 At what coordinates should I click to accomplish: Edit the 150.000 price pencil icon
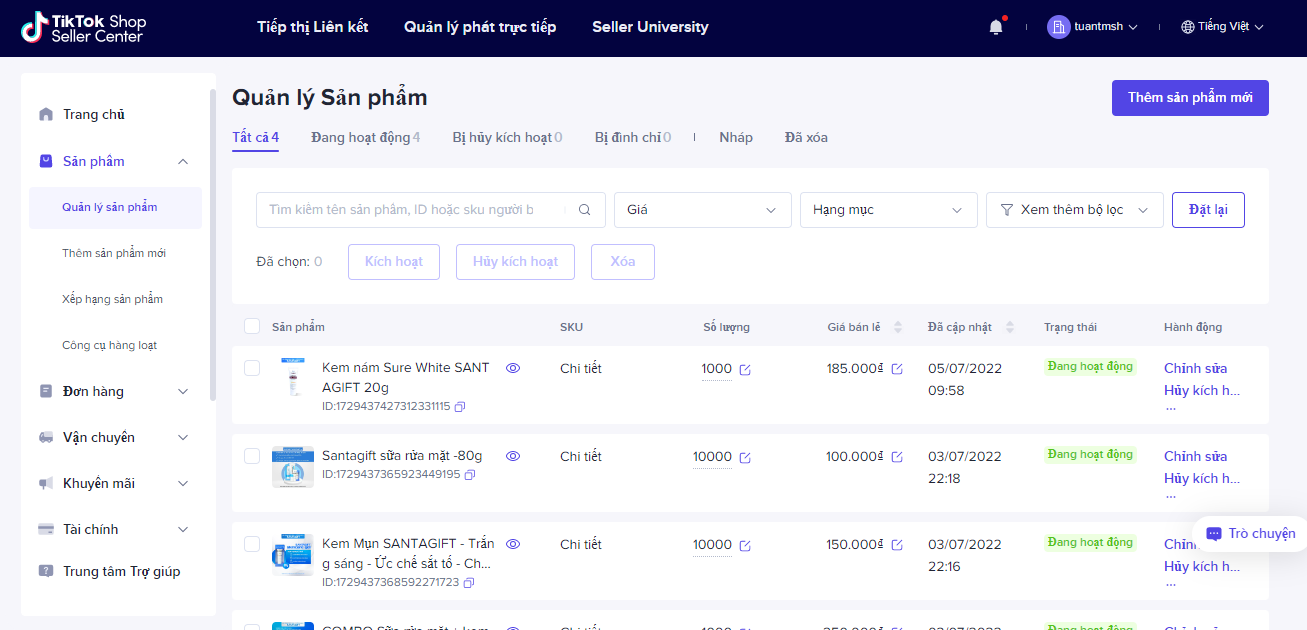[897, 545]
